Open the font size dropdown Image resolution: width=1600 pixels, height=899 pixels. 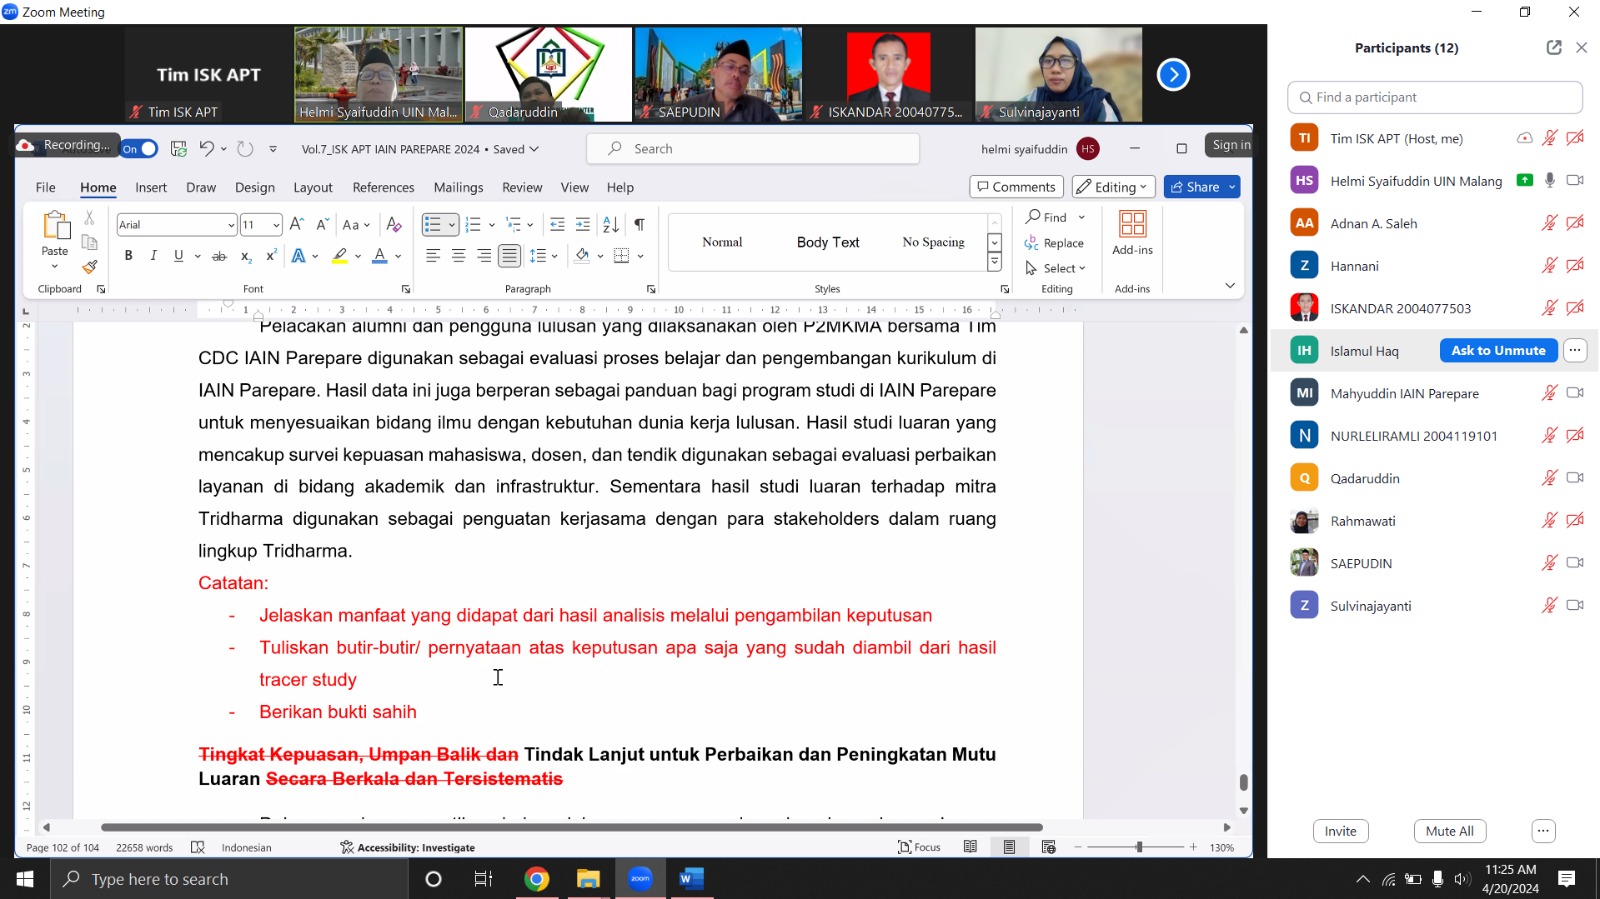(x=276, y=225)
